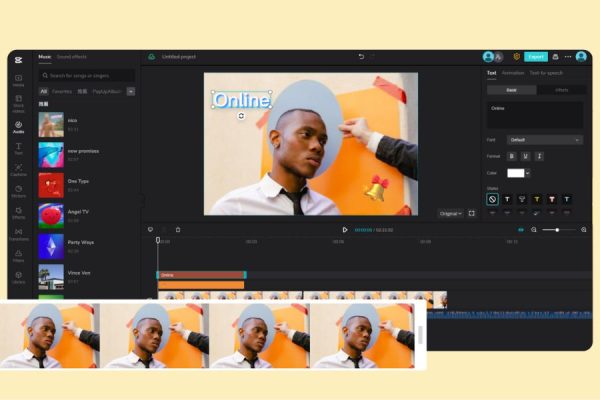Click the undo arrow in the top bar

361,57
